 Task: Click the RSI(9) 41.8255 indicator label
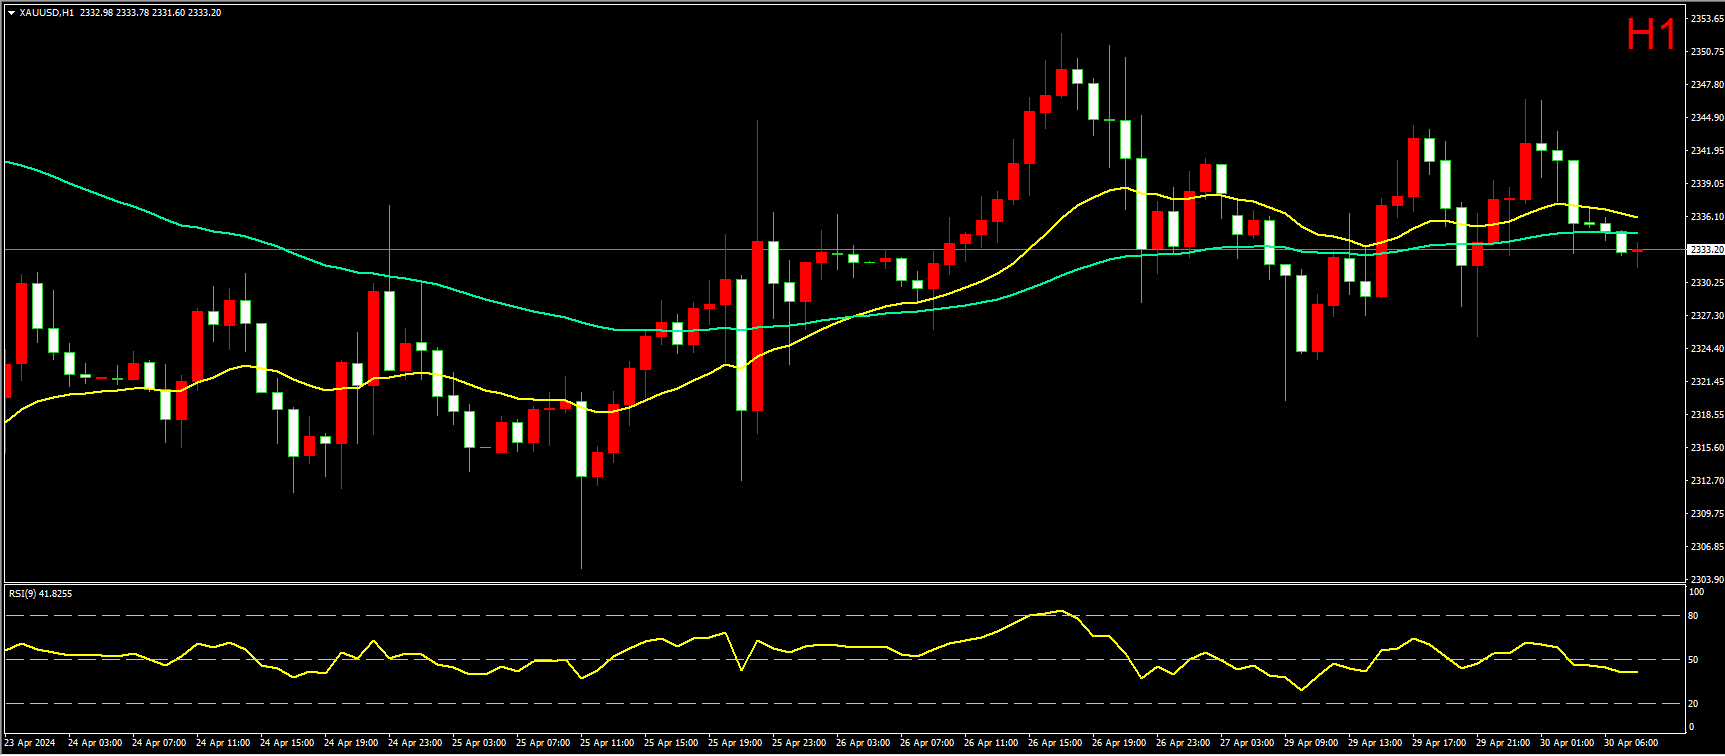[x=40, y=594]
